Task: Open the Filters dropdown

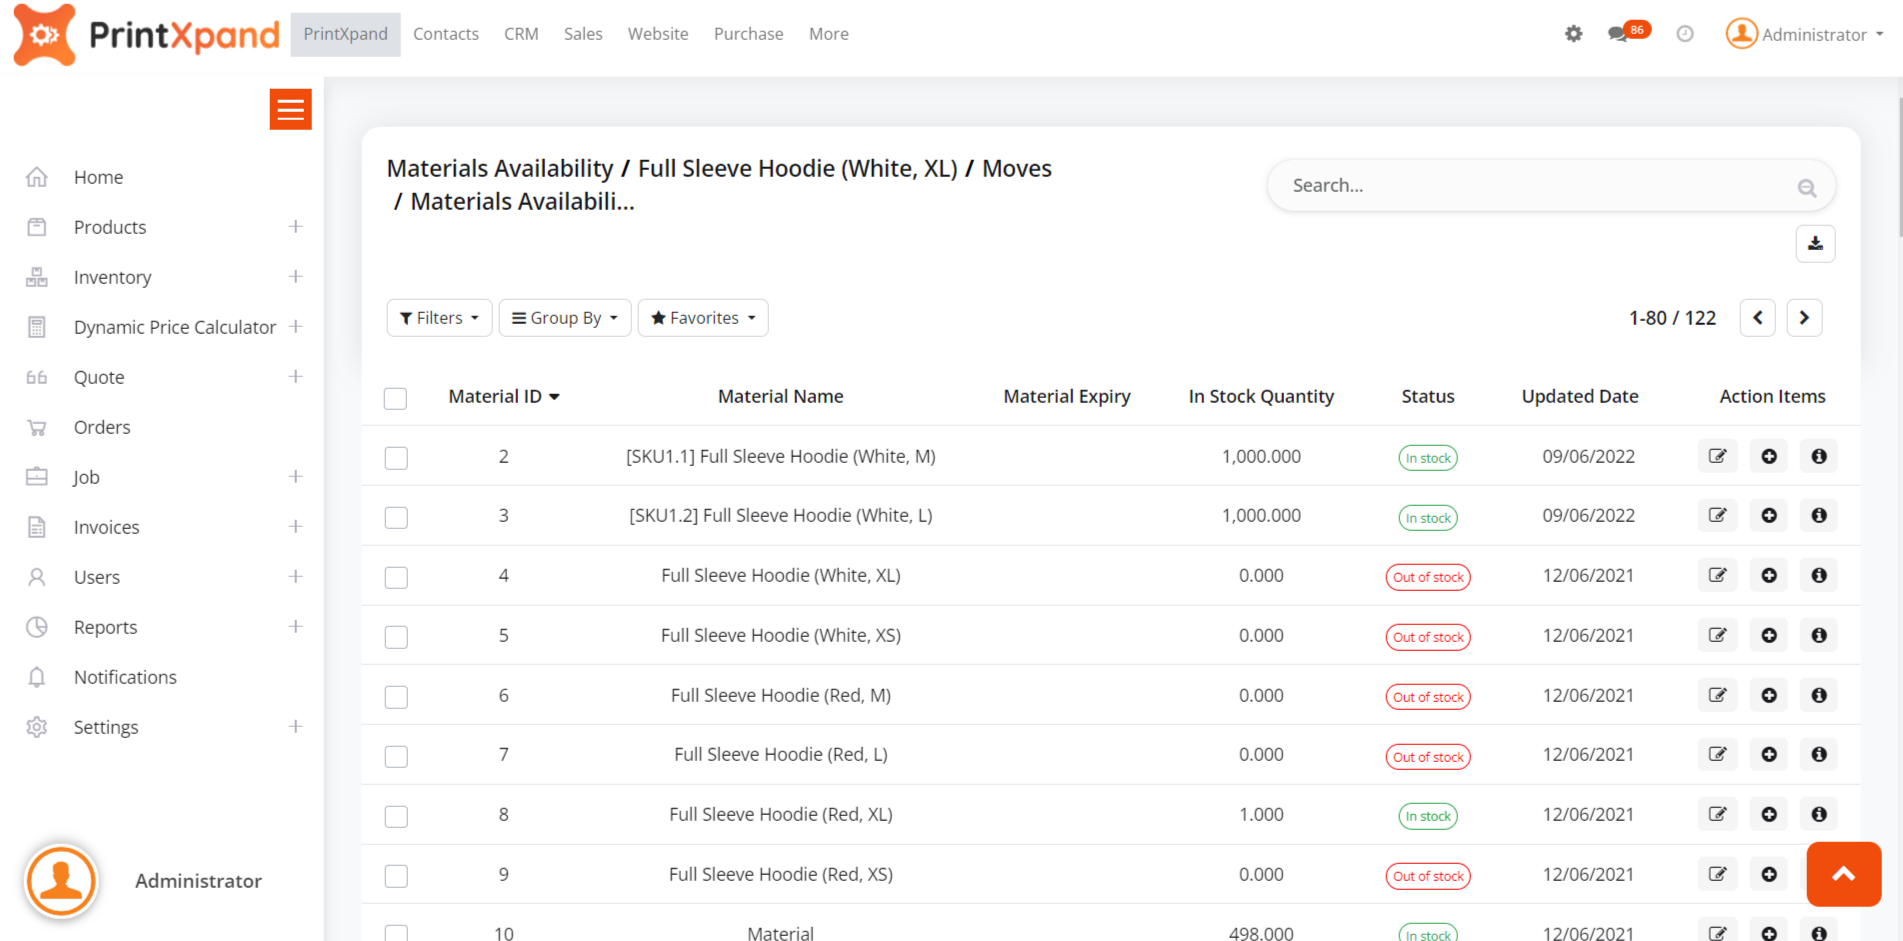Action: click(x=439, y=318)
